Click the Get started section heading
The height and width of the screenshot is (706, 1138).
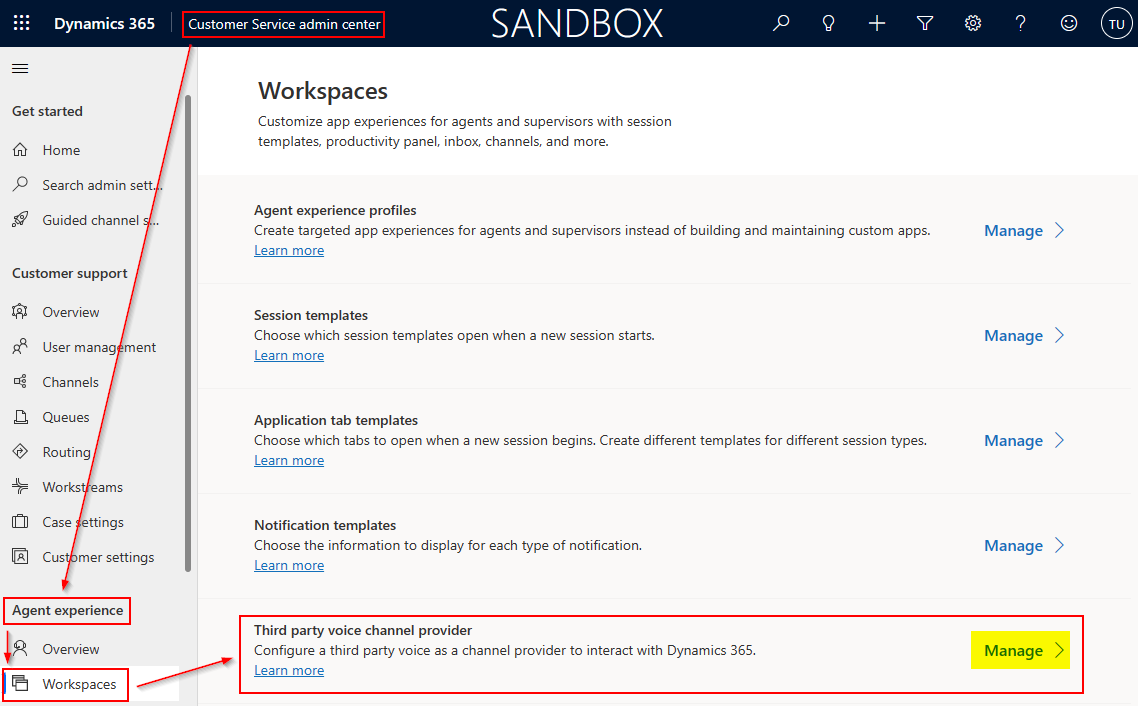[47, 111]
